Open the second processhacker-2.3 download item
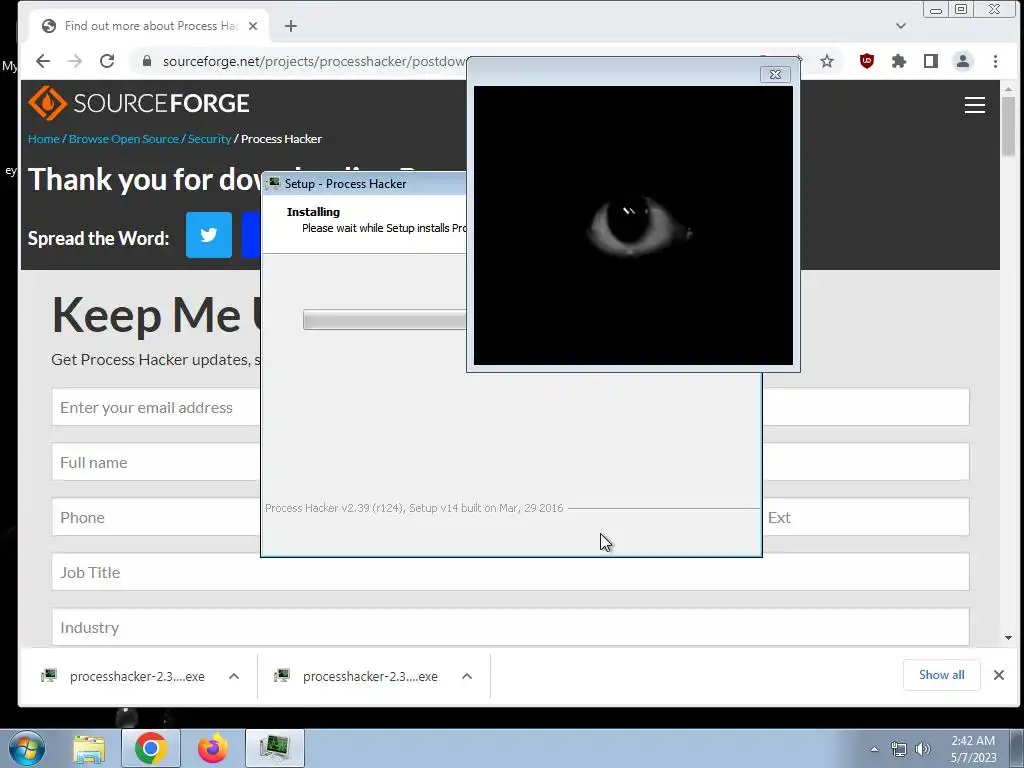This screenshot has width=1024, height=768. pos(358,677)
